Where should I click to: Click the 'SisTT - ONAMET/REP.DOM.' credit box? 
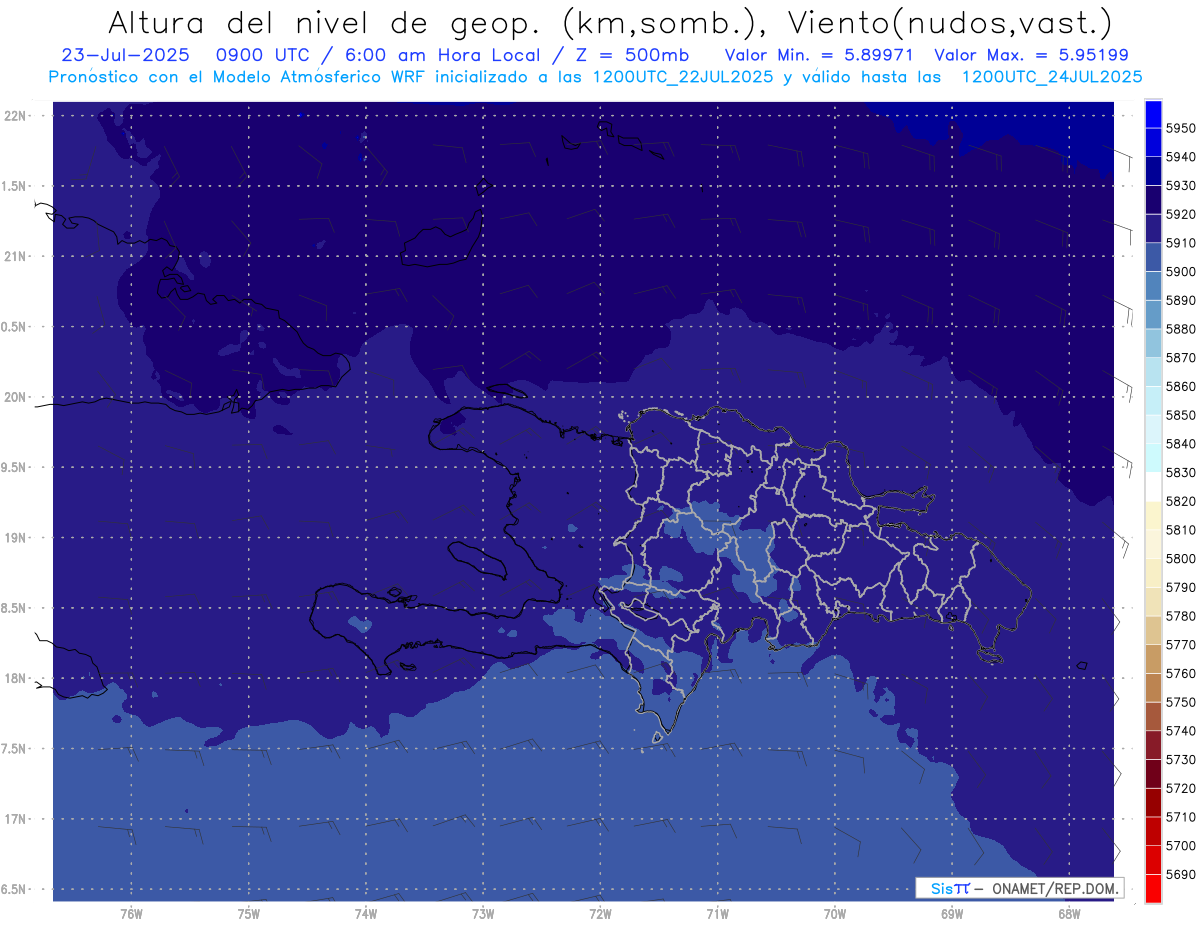(x=1020, y=888)
